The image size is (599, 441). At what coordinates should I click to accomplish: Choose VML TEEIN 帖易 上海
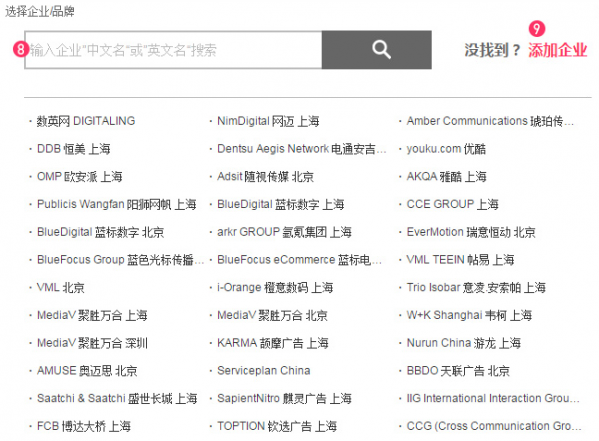click(x=460, y=260)
